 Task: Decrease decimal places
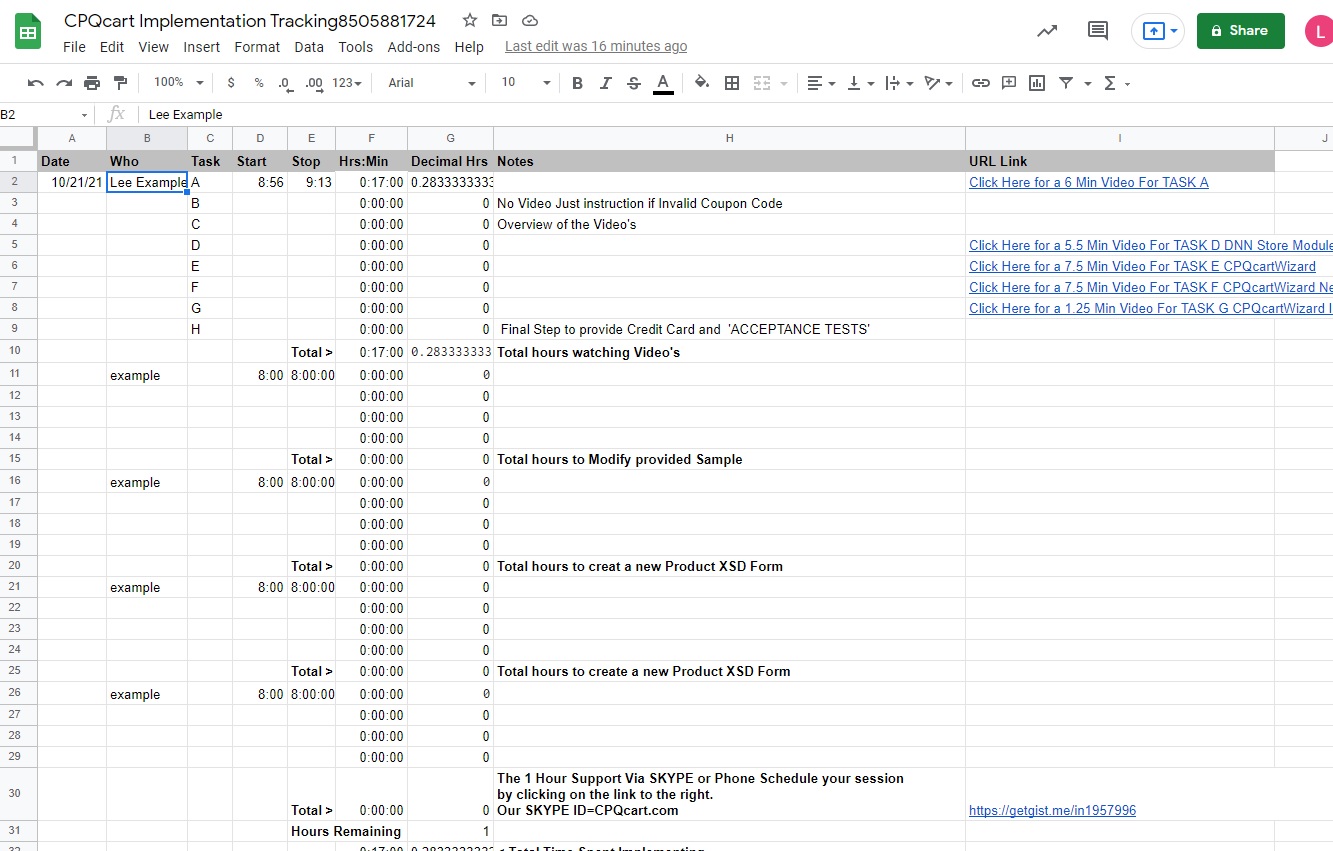pos(285,83)
